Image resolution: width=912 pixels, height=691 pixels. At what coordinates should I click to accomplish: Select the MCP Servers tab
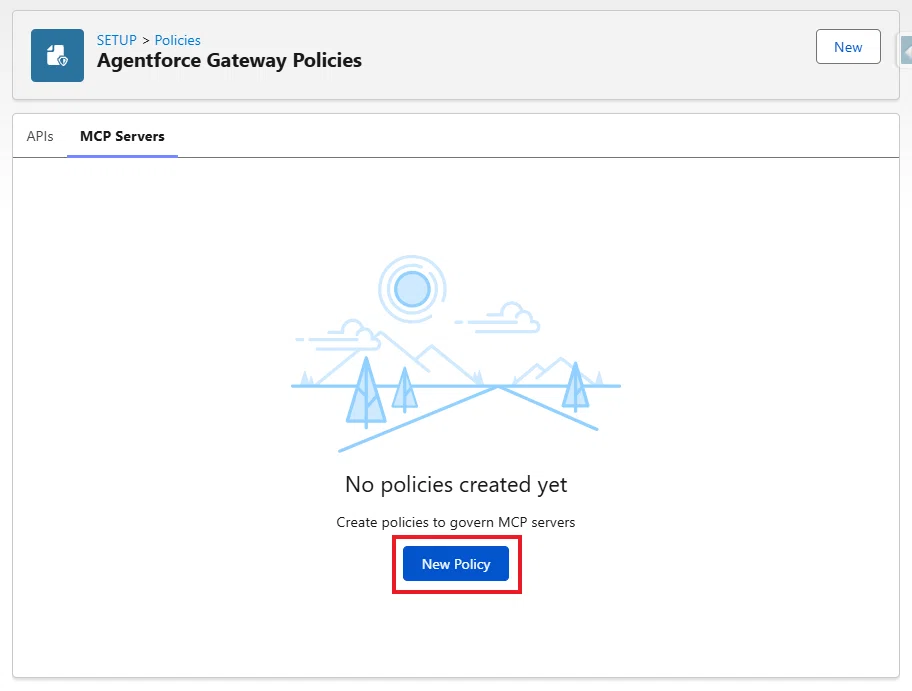122,136
